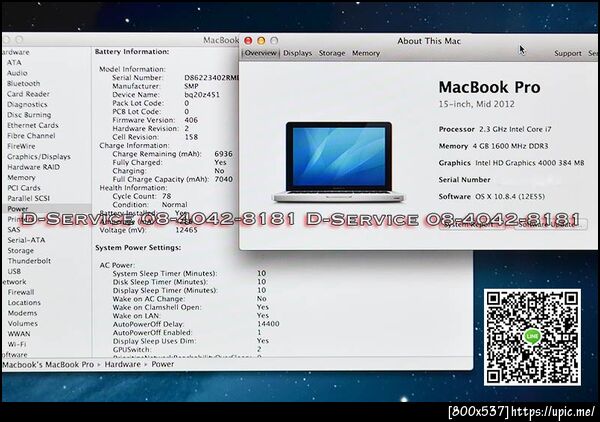The height and width of the screenshot is (422, 600).
Task: Click Charge Remaining value 6936
Action: [x=223, y=153]
